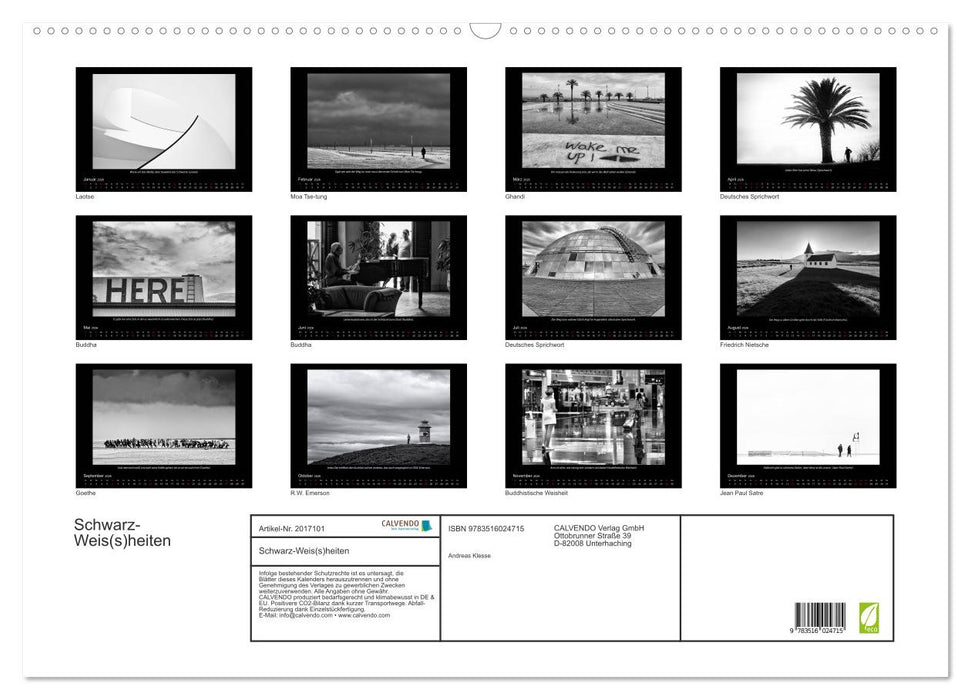The image size is (971, 700).
Task: Open the January white spiral architecture photo
Action: coord(164,122)
